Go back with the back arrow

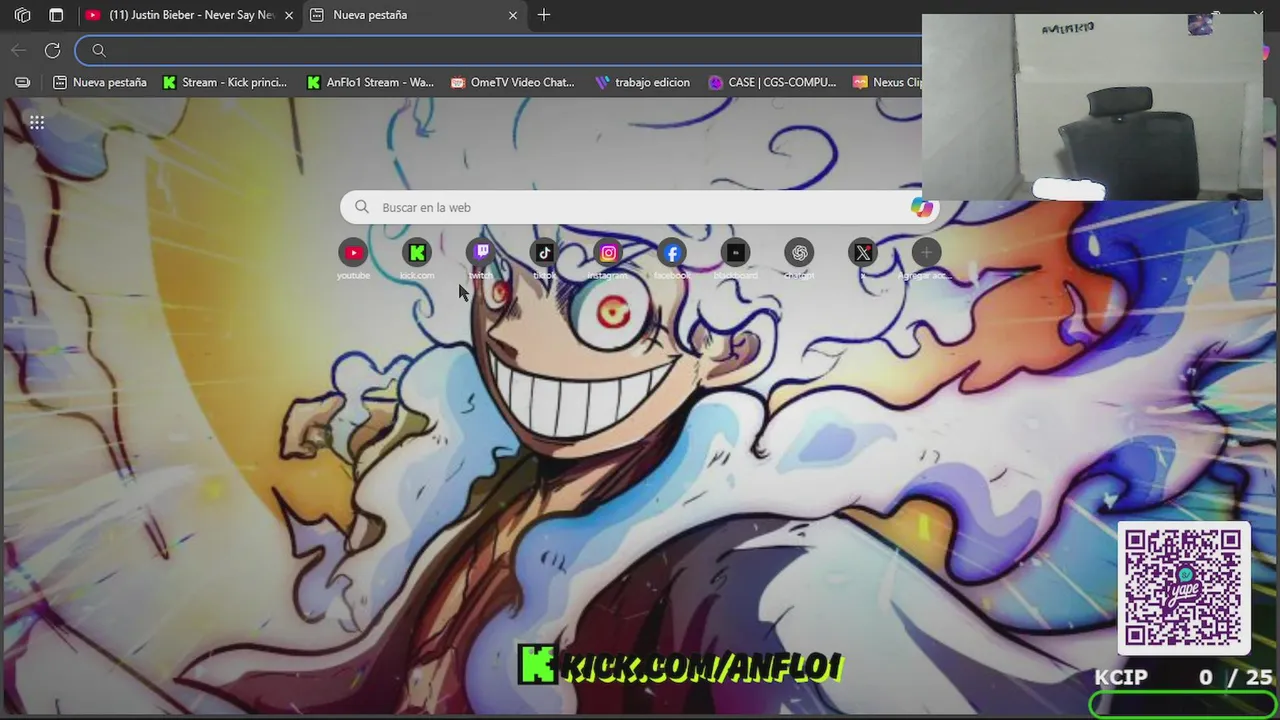[19, 50]
